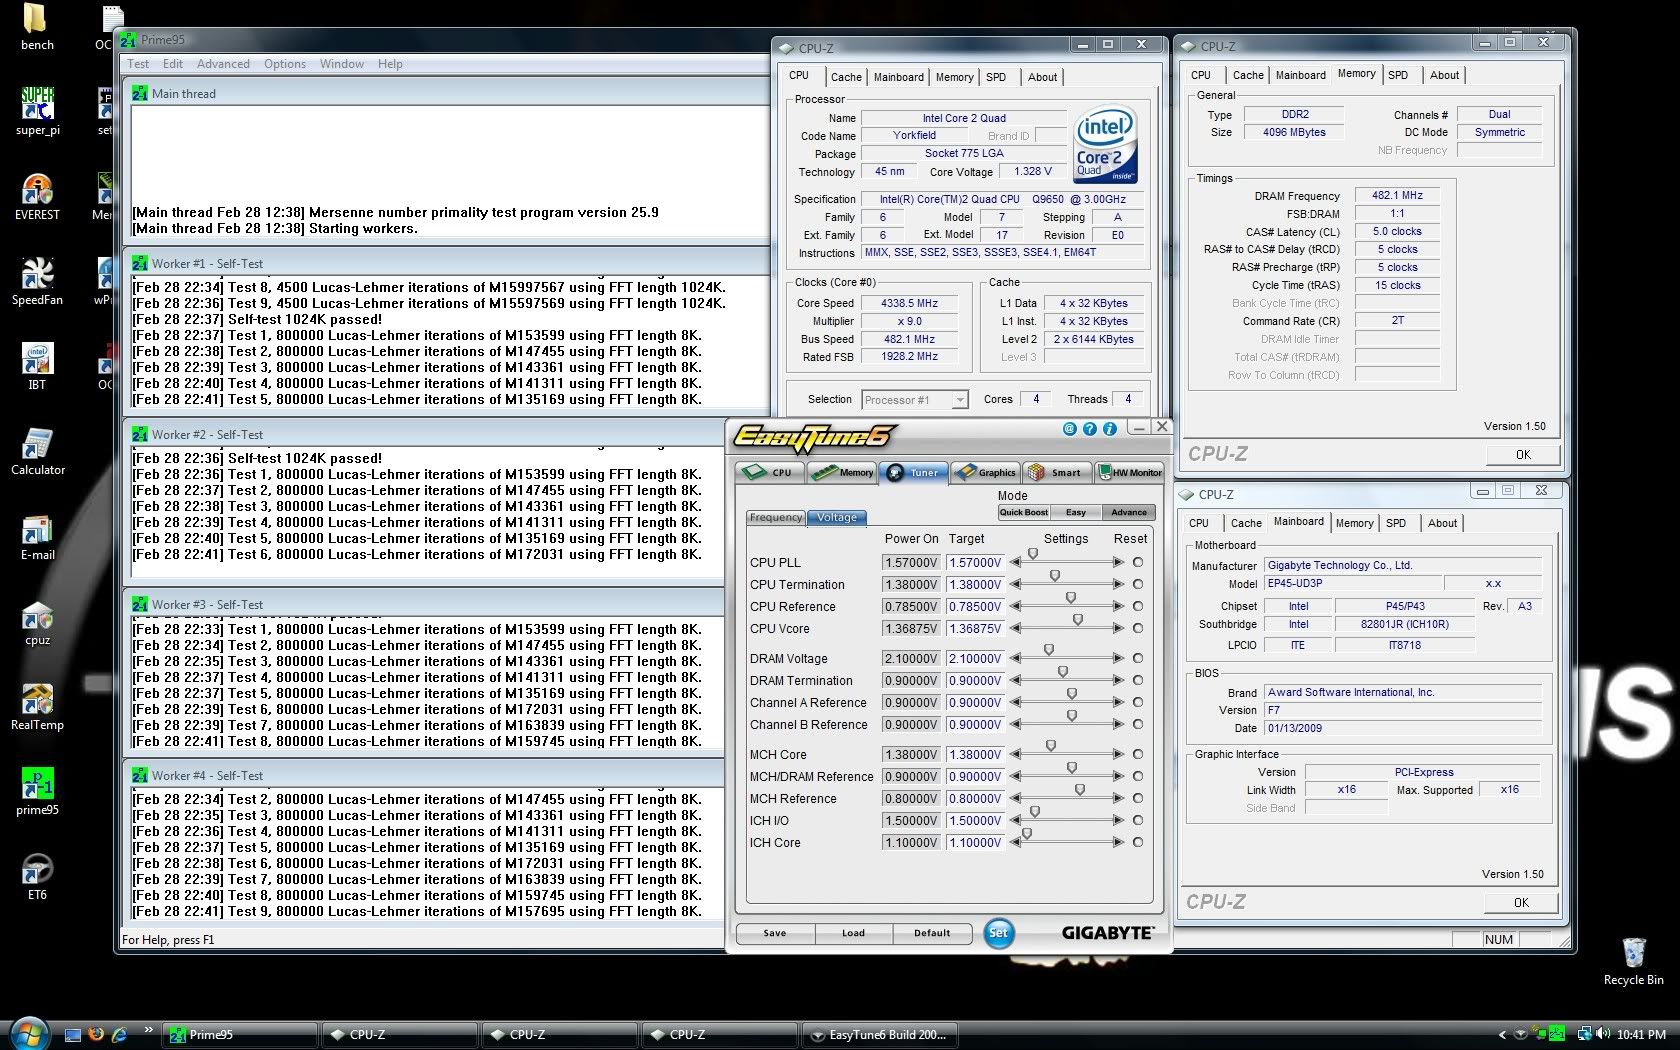Viewport: 1680px width, 1050px height.
Task: Click the CPU Vcore target voltage field
Action: click(x=975, y=628)
